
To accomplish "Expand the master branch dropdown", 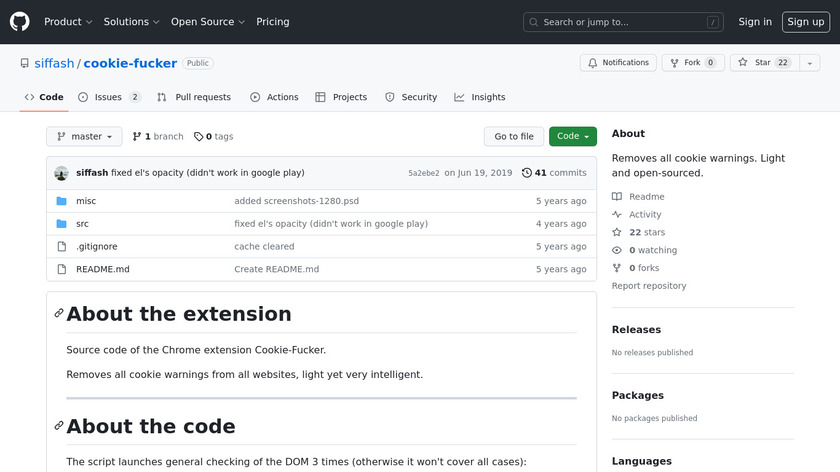I will click(84, 137).
